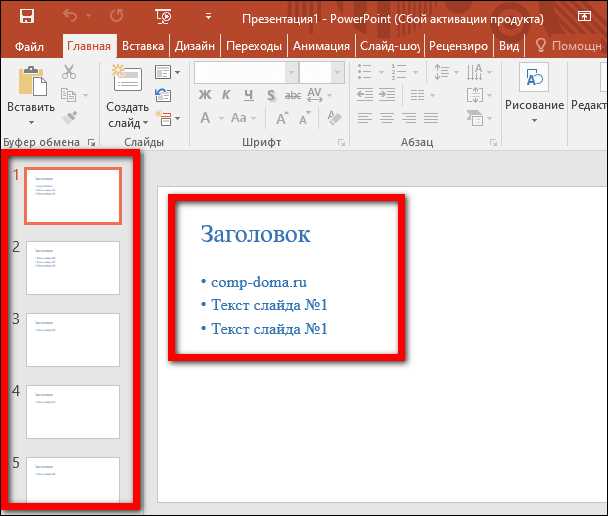Screen dimensions: 608x516
Task: Open the Анимация tab
Action: pos(321,46)
